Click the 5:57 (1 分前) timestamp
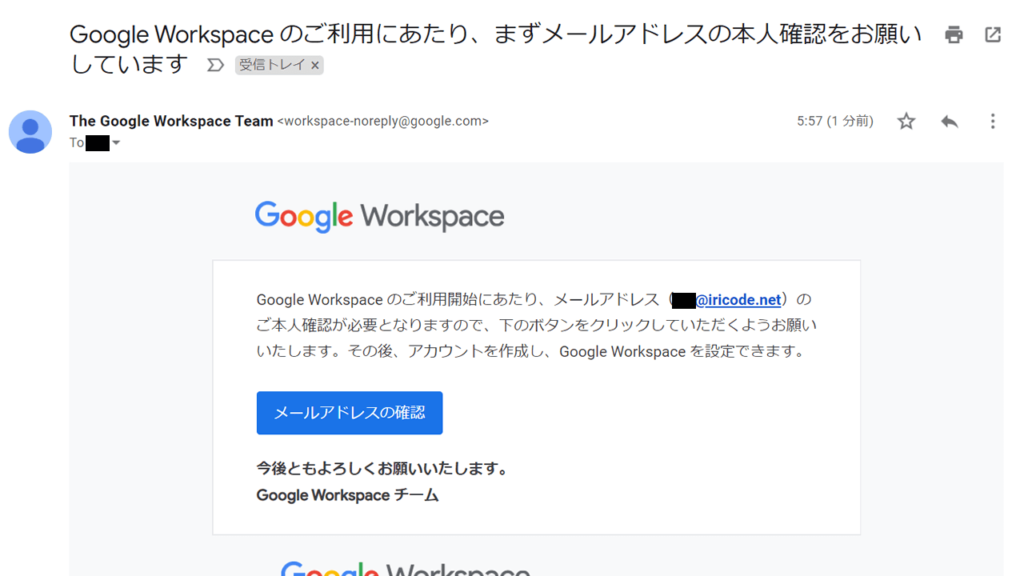The height and width of the screenshot is (576, 1024). [835, 121]
